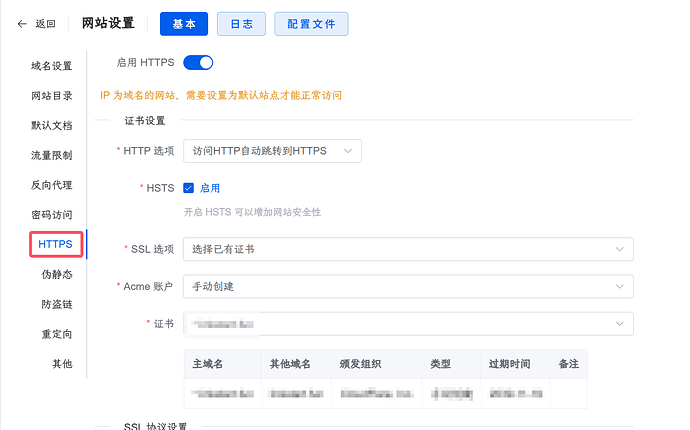Click the highlighted HTTPS sidebar item
This screenshot has height=430, width=690.
click(55, 244)
